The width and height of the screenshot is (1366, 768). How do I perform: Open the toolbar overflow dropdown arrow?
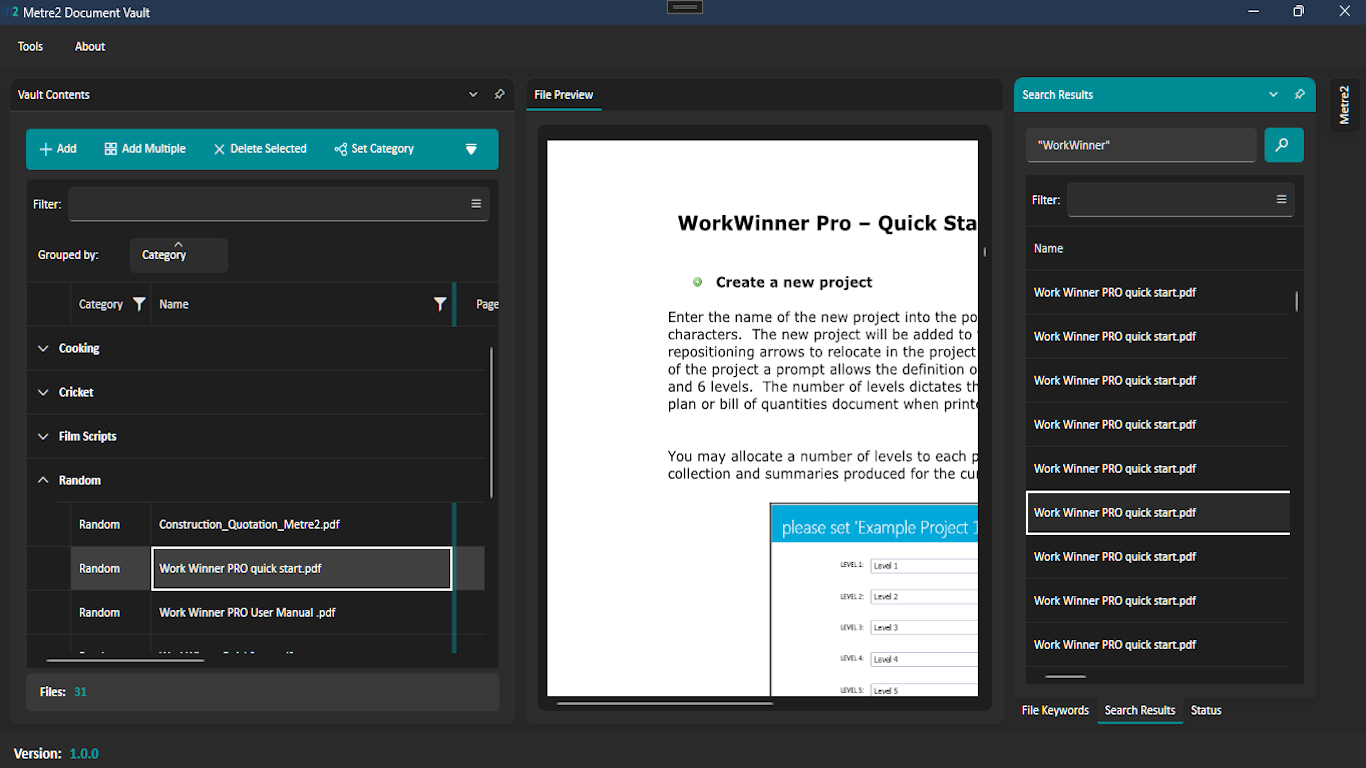click(471, 149)
